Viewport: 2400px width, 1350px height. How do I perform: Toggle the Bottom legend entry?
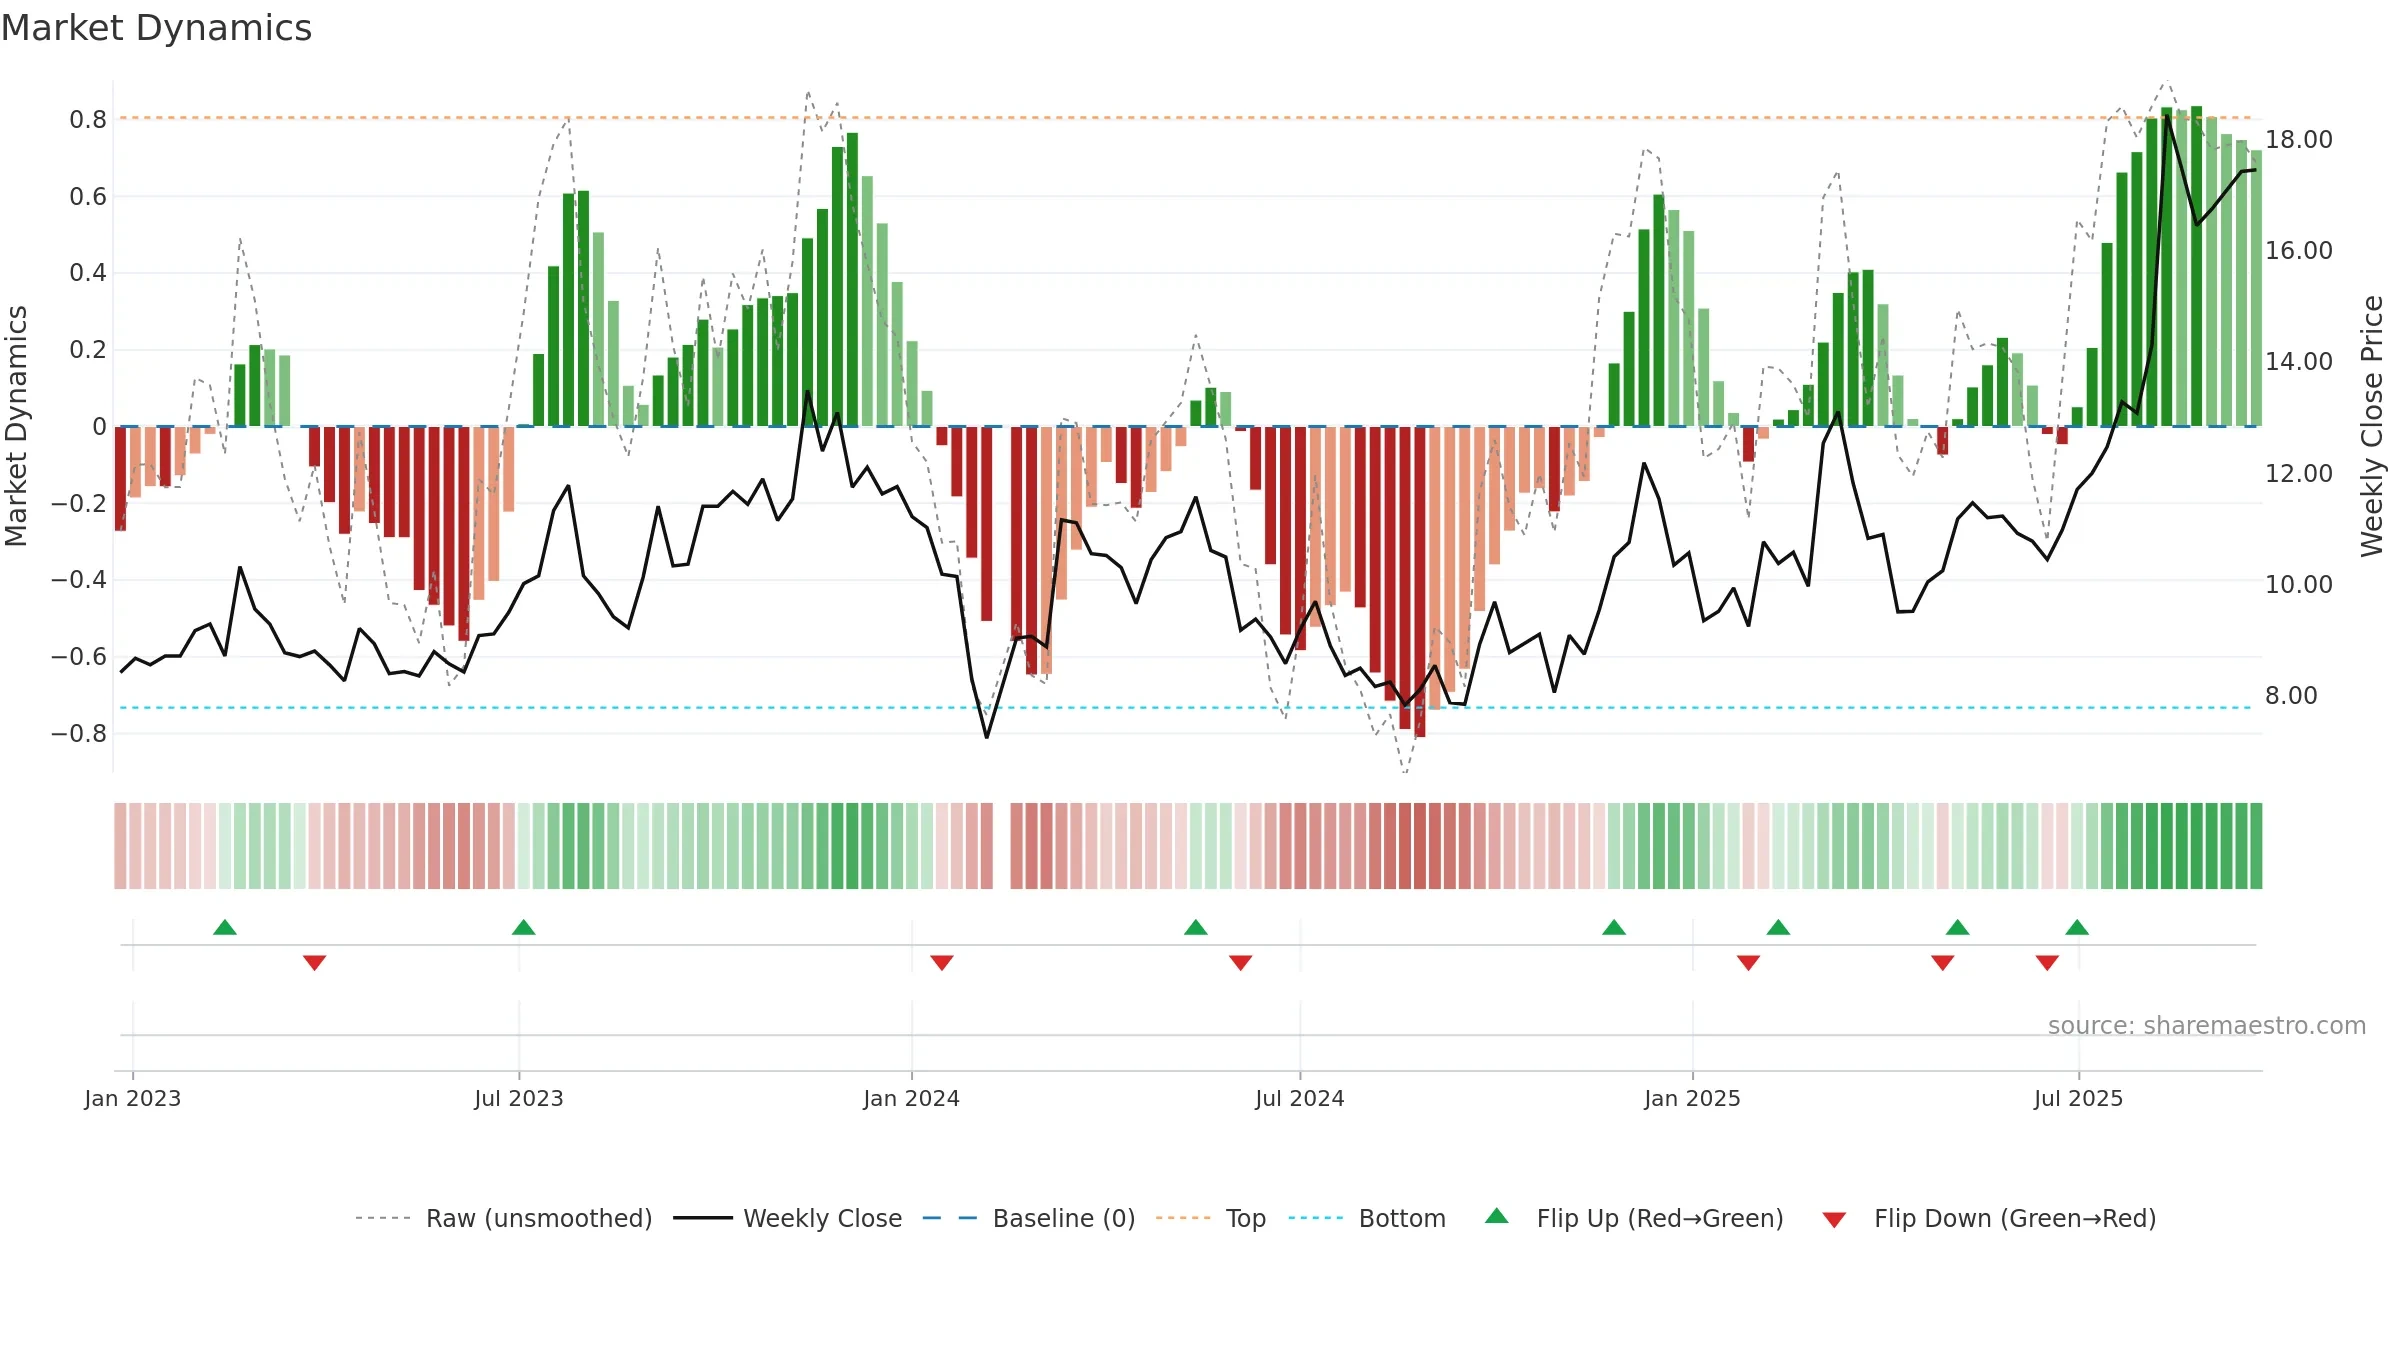point(1367,1218)
